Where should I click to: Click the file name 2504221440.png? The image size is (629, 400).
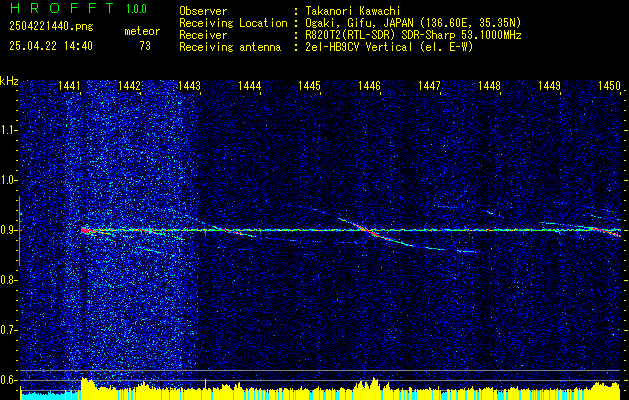pos(51,27)
